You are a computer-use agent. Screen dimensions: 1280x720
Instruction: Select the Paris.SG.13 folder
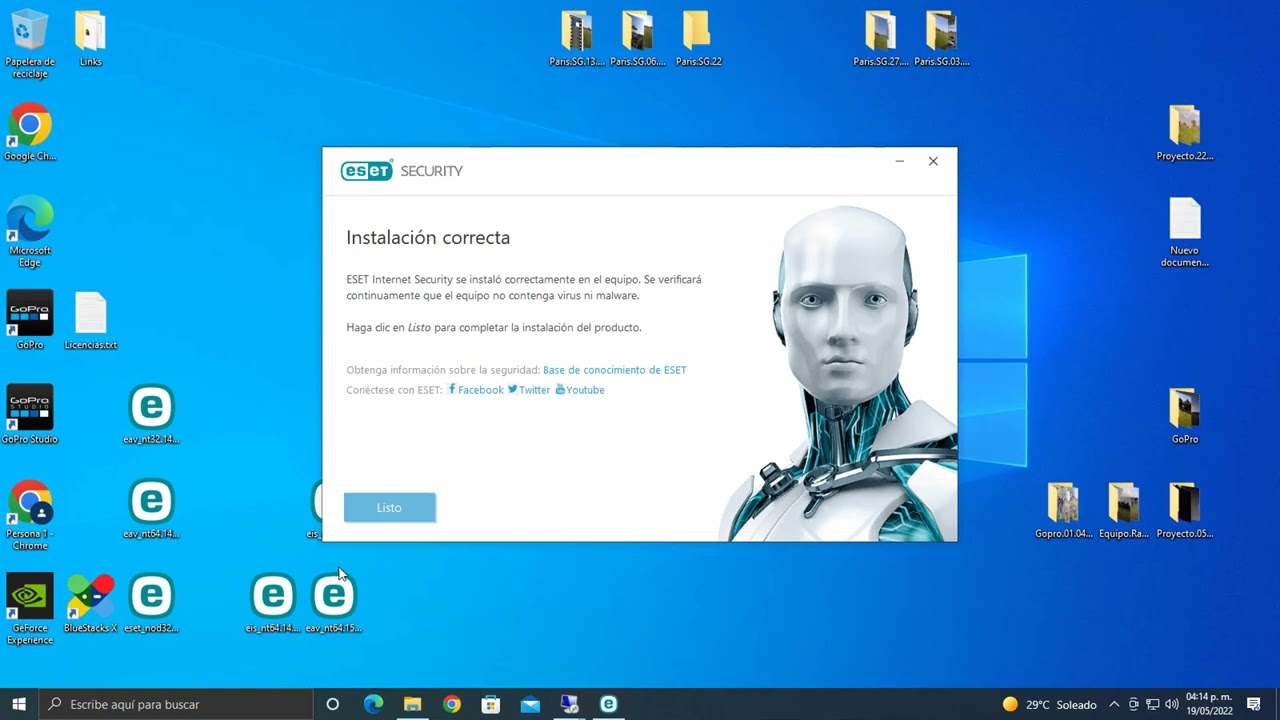[577, 40]
